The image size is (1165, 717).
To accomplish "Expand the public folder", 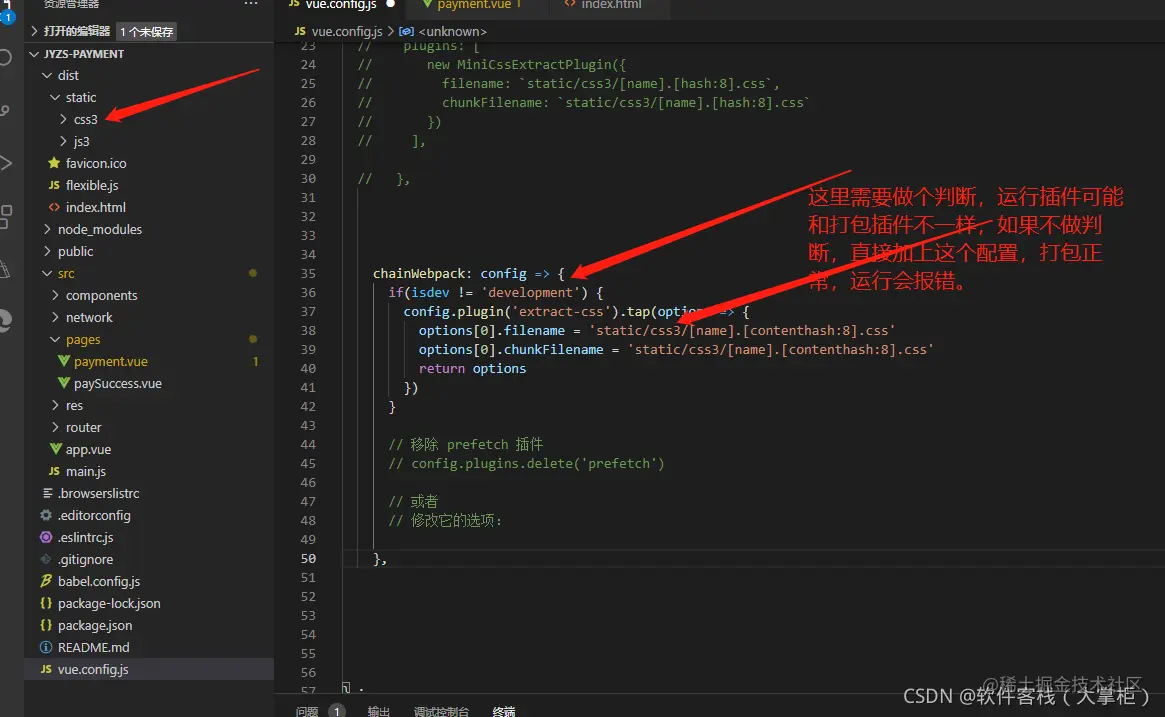I will (x=48, y=251).
